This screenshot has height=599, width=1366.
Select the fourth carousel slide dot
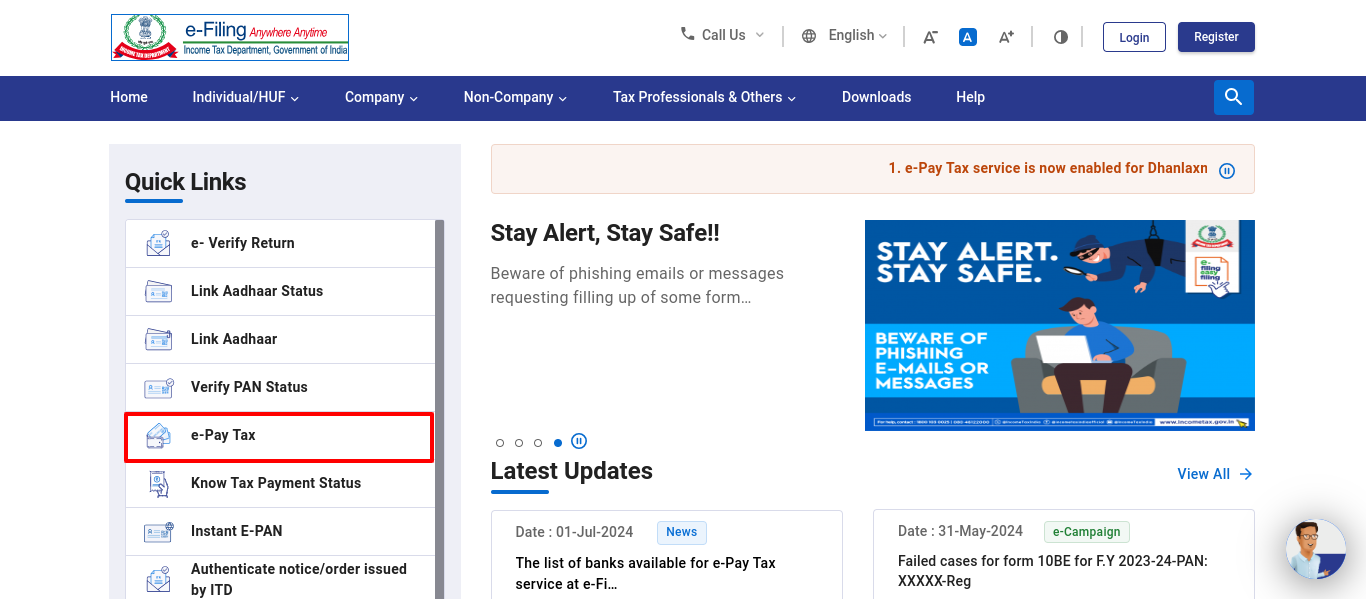click(x=558, y=443)
